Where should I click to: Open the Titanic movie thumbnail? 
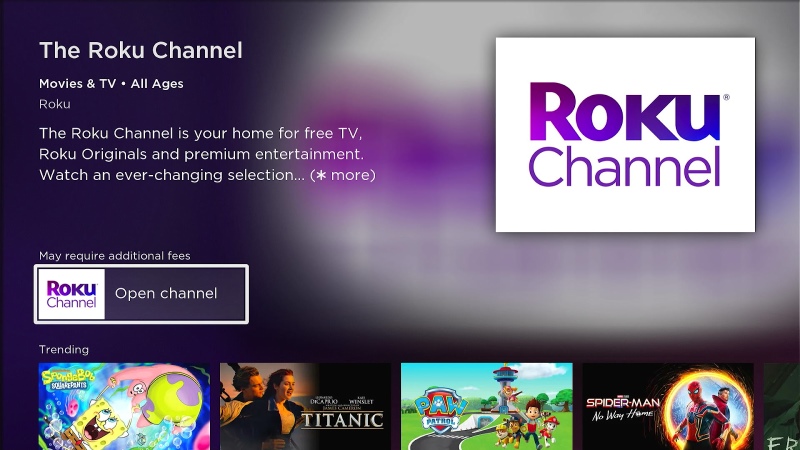[x=305, y=407]
